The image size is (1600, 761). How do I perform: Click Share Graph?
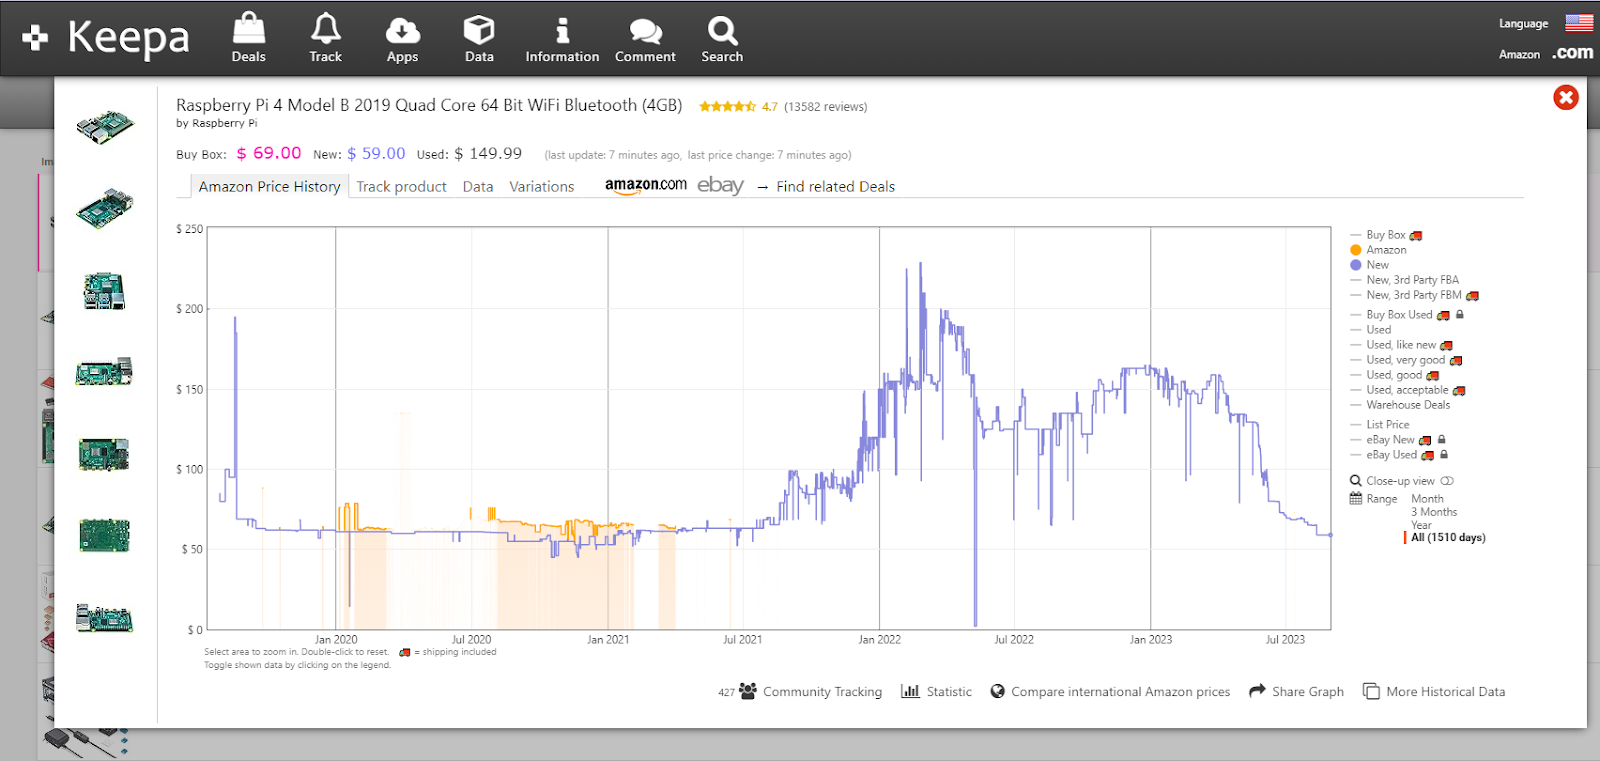pyautogui.click(x=1296, y=691)
